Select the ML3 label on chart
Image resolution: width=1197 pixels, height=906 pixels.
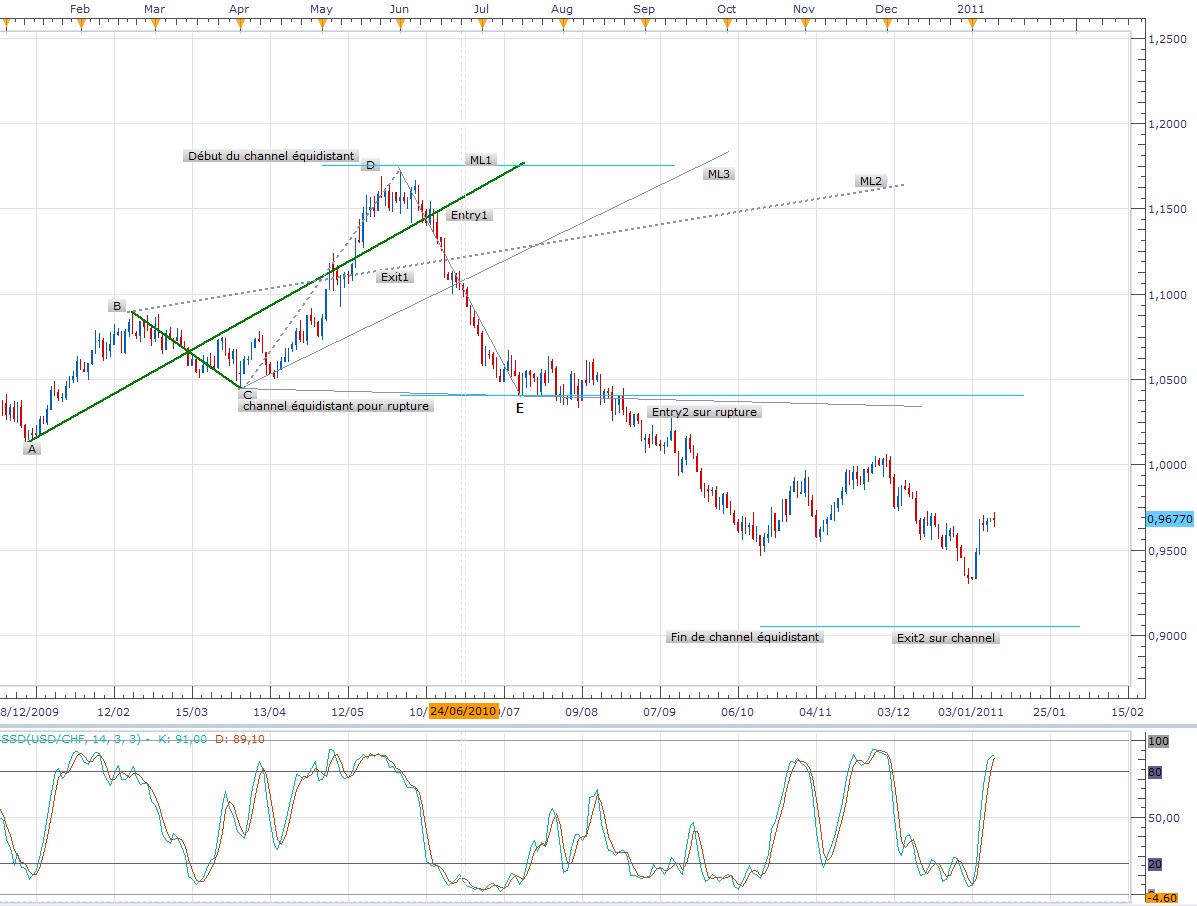(x=718, y=174)
